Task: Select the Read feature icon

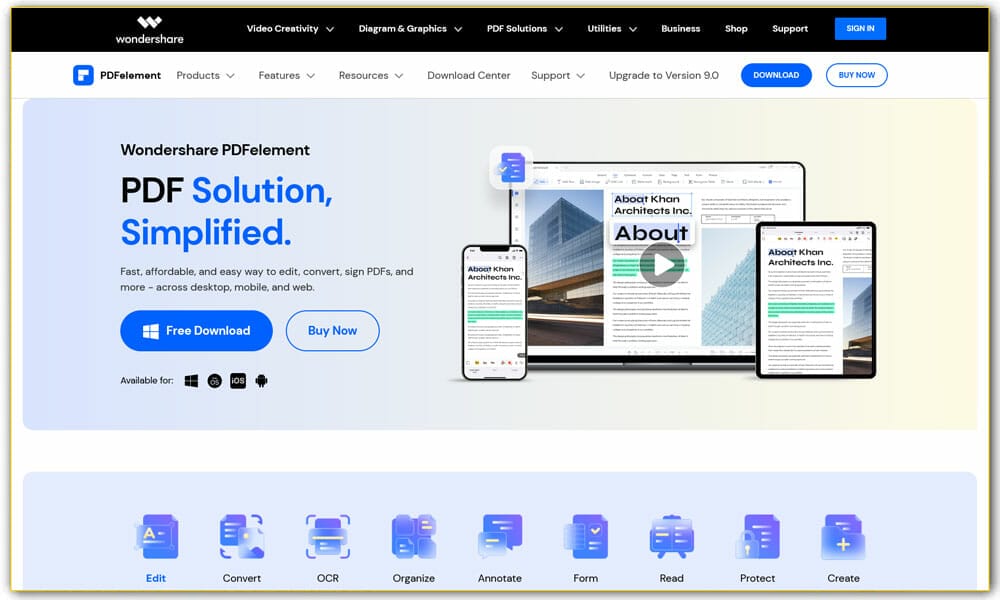Action: point(671,535)
